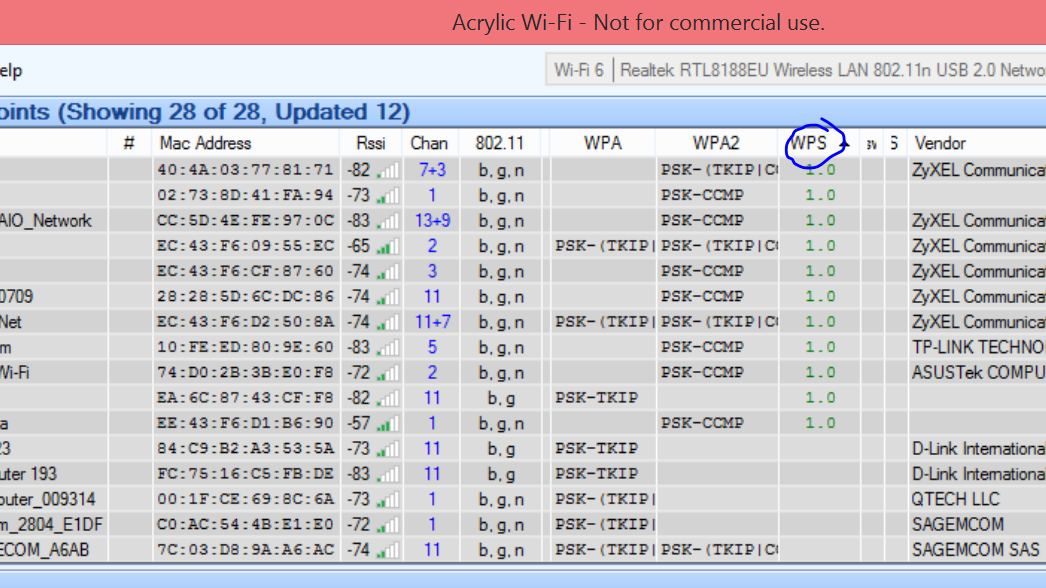Select MAC address EE:43:F6:D1:B6:90
Screen dimensions: 1046x588
(x=245, y=424)
